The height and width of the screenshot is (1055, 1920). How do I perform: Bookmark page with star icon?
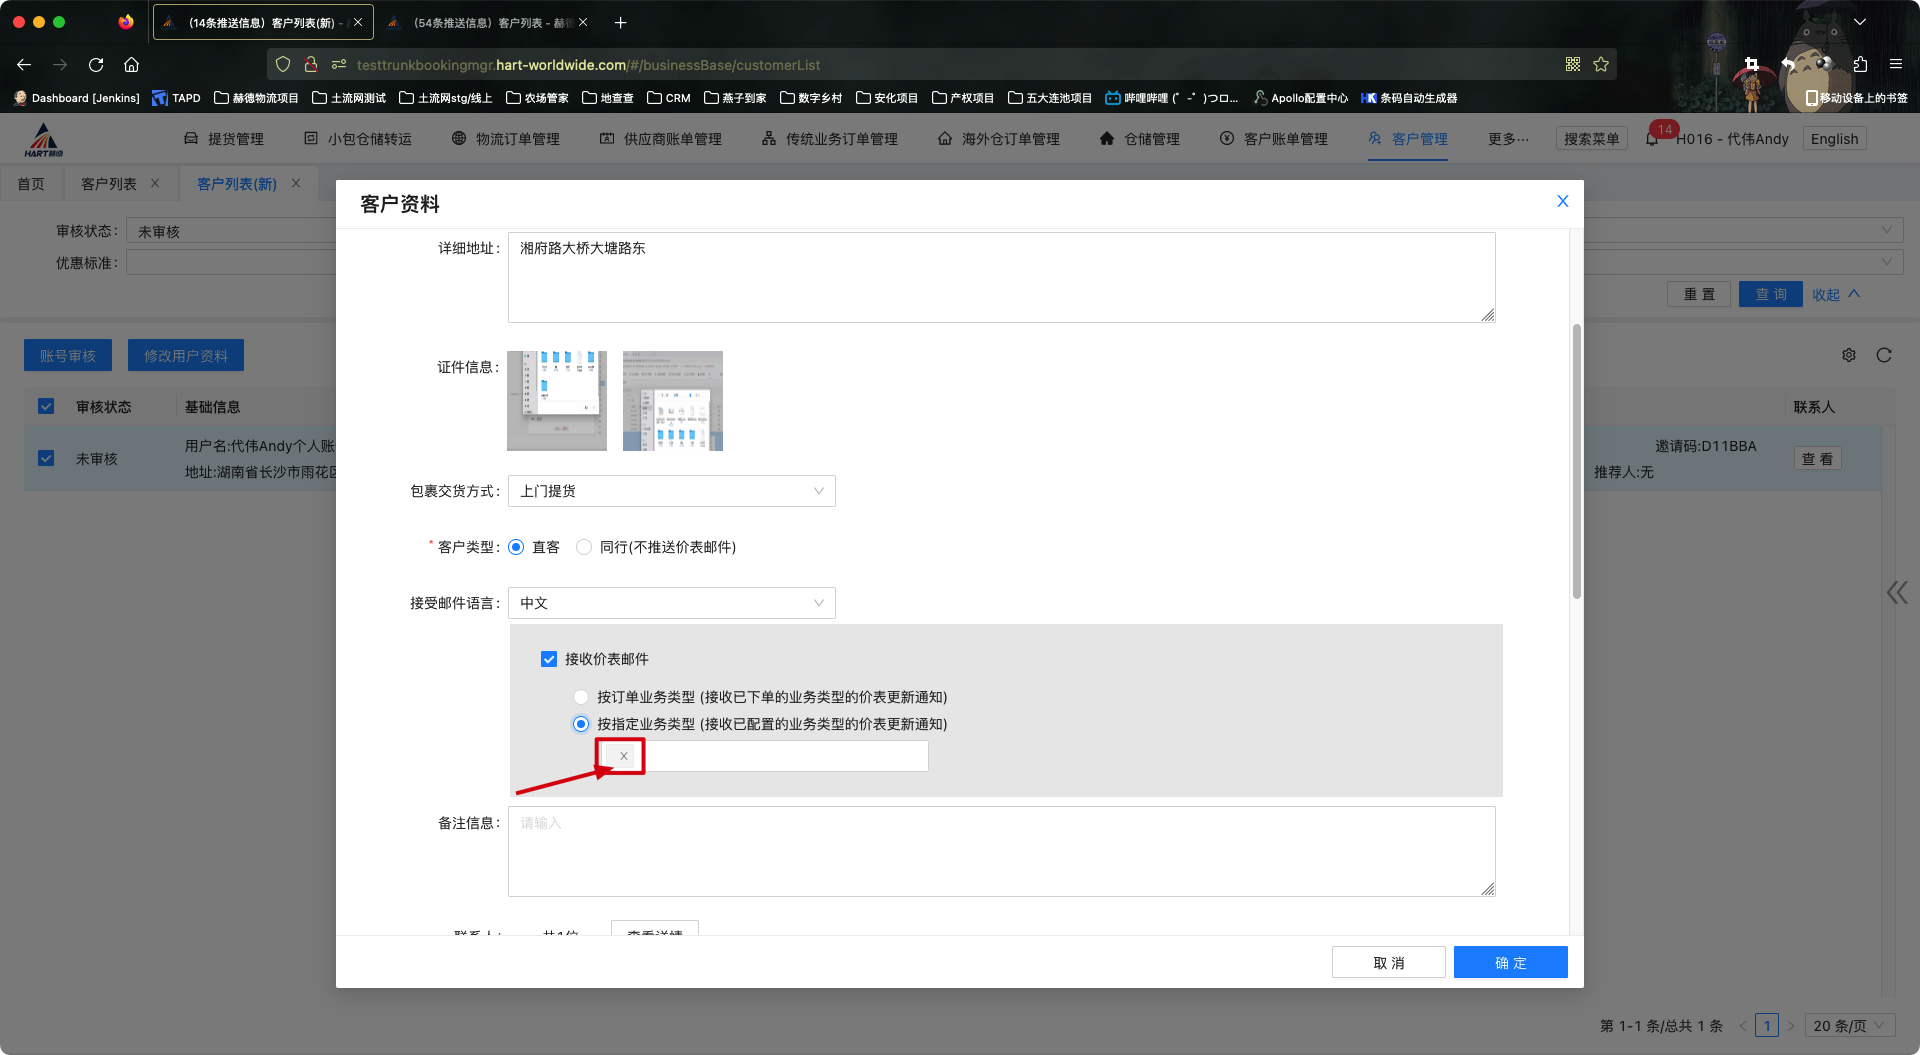(x=1601, y=64)
